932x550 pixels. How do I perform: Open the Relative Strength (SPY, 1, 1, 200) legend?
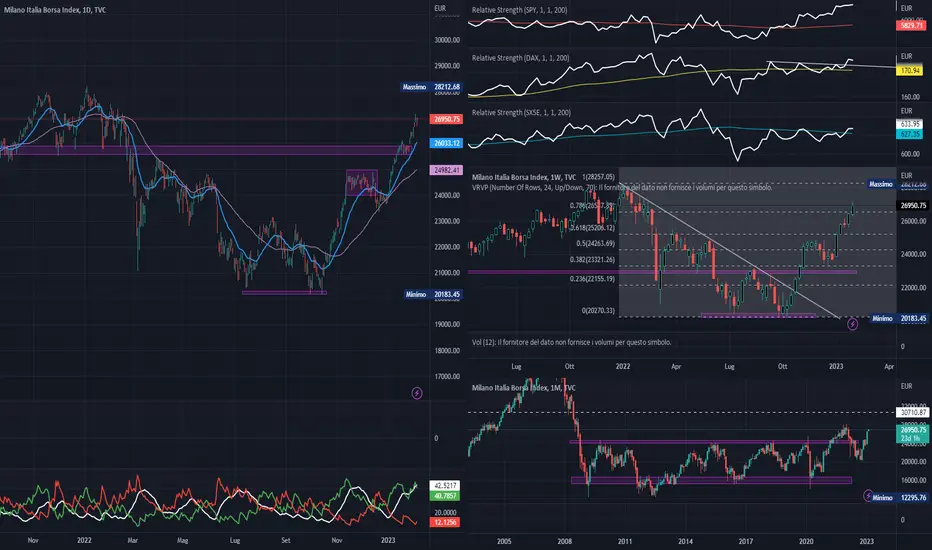519,10
